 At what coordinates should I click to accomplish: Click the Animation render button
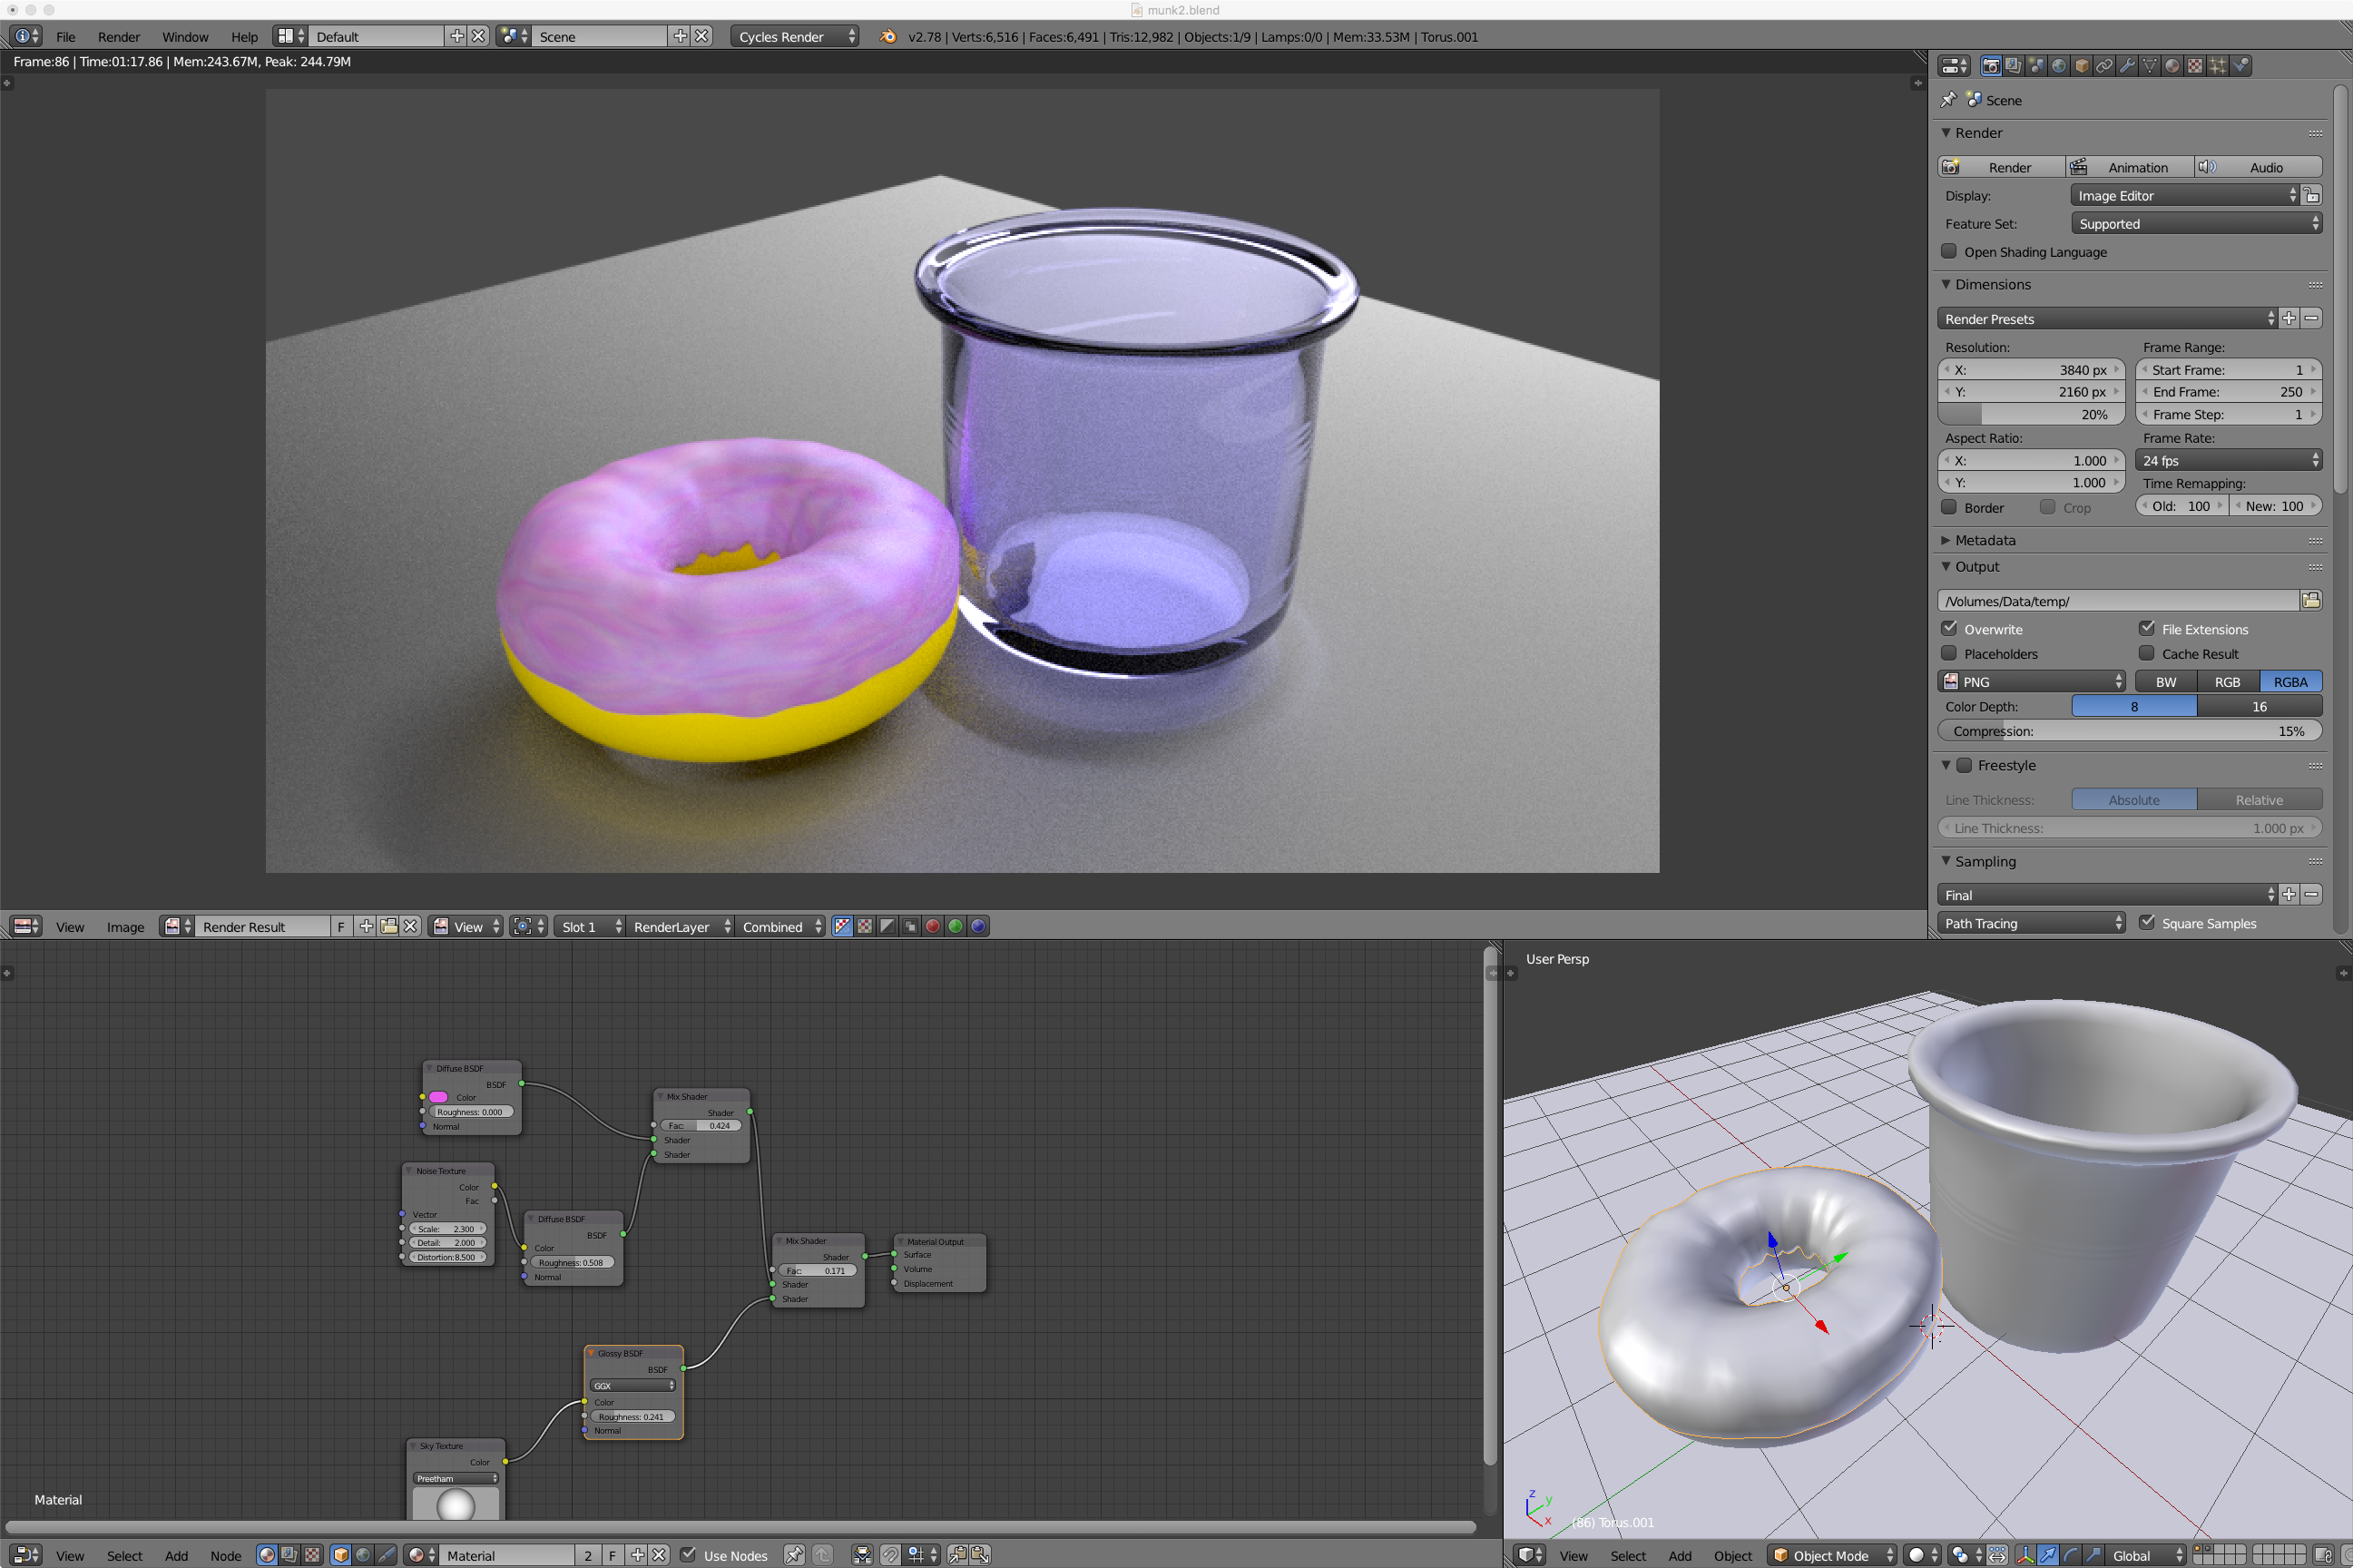[x=2131, y=167]
